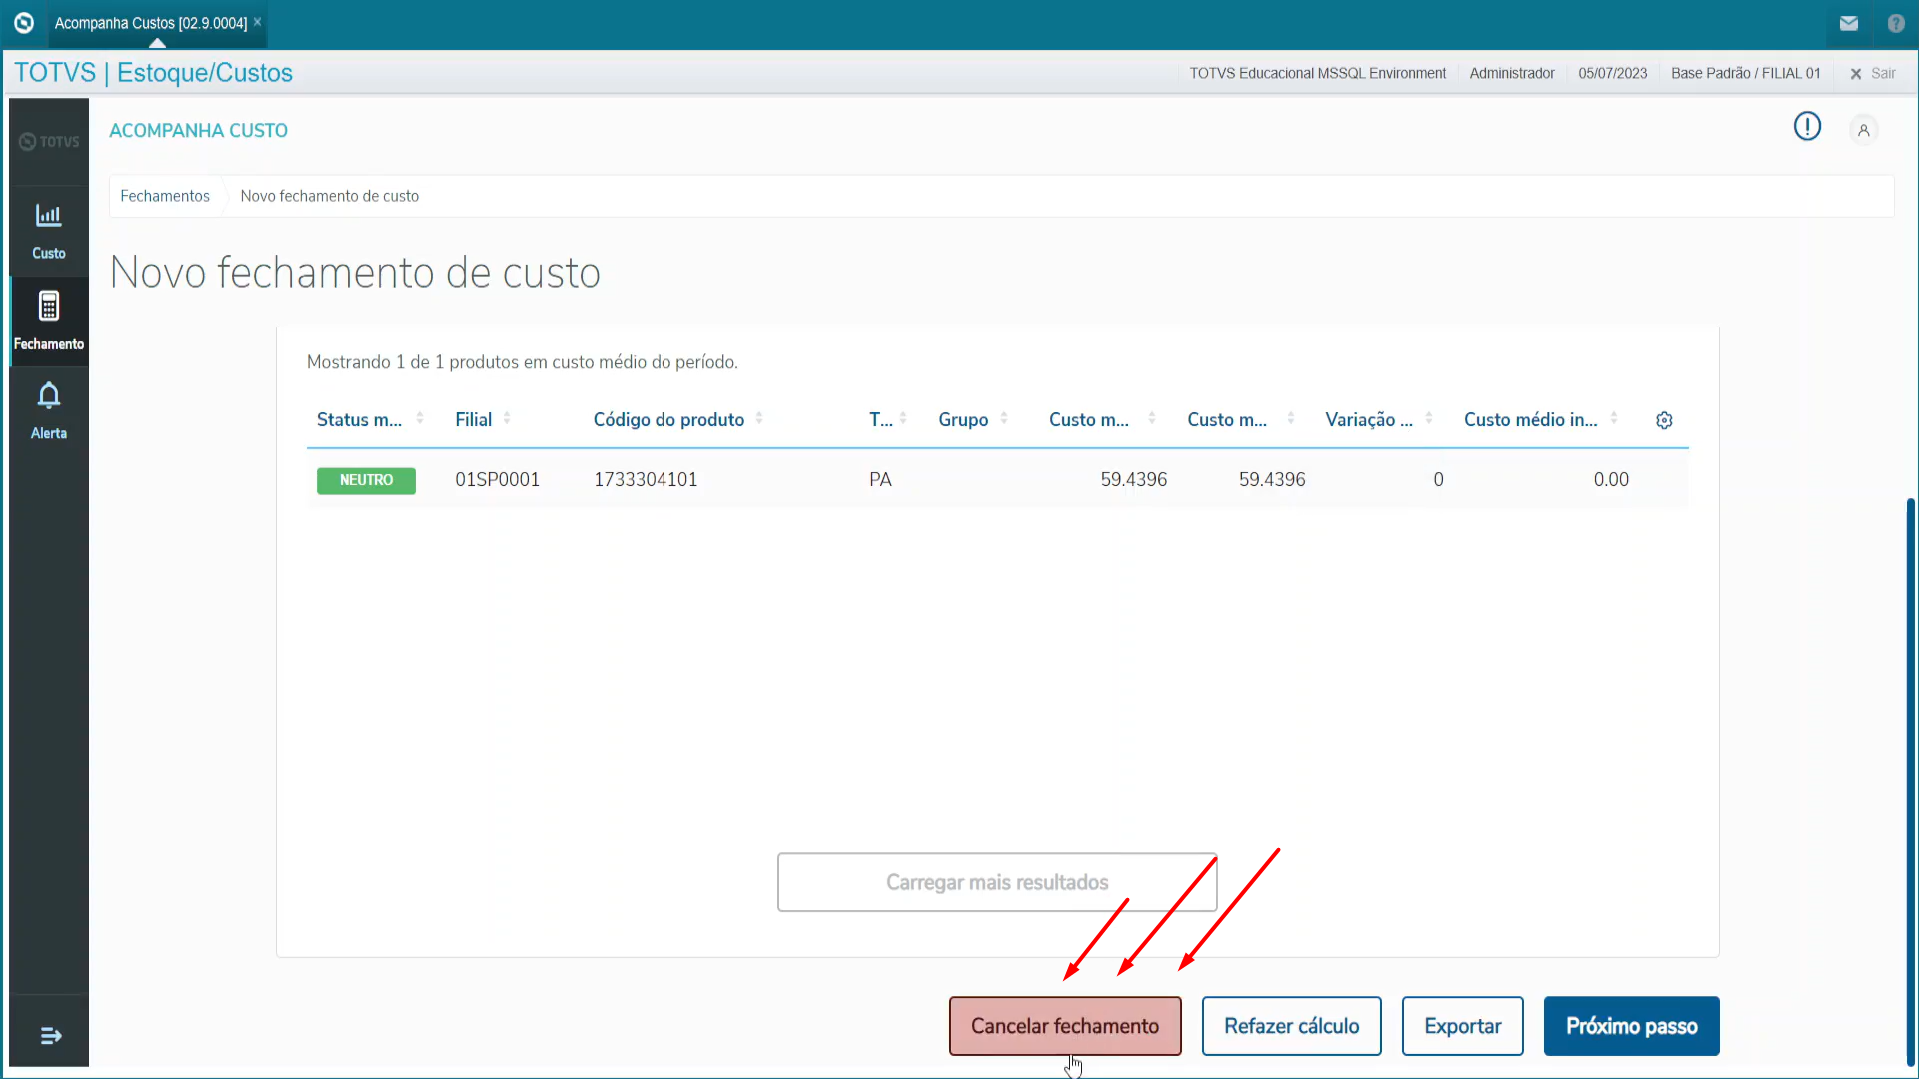Go to Fechamentos breadcrumb
The width and height of the screenshot is (1919, 1079).
tap(165, 196)
